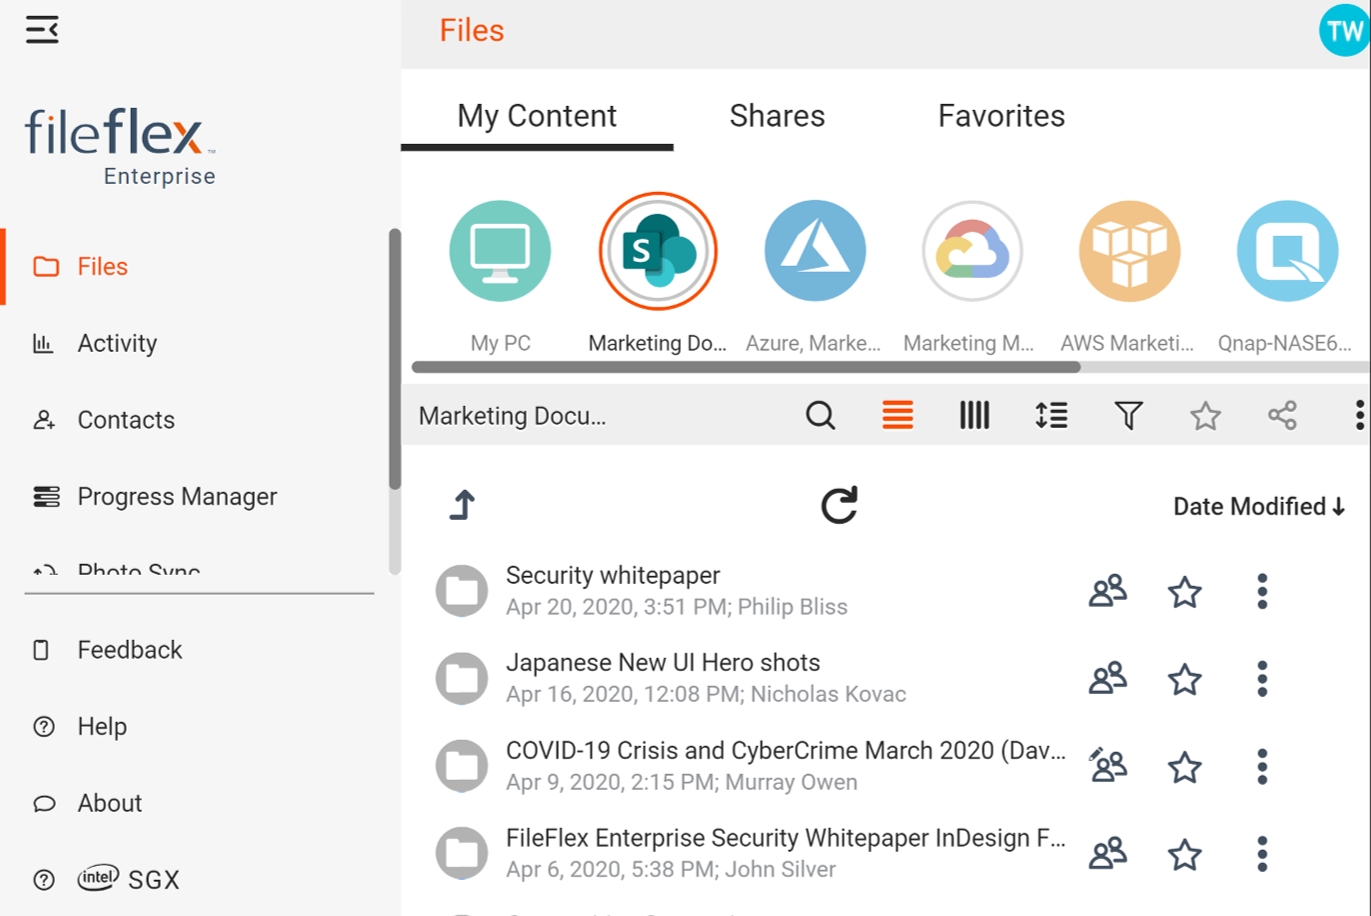Change the Date Modified sort order
Image resolution: width=1371 pixels, height=916 pixels.
1258,506
